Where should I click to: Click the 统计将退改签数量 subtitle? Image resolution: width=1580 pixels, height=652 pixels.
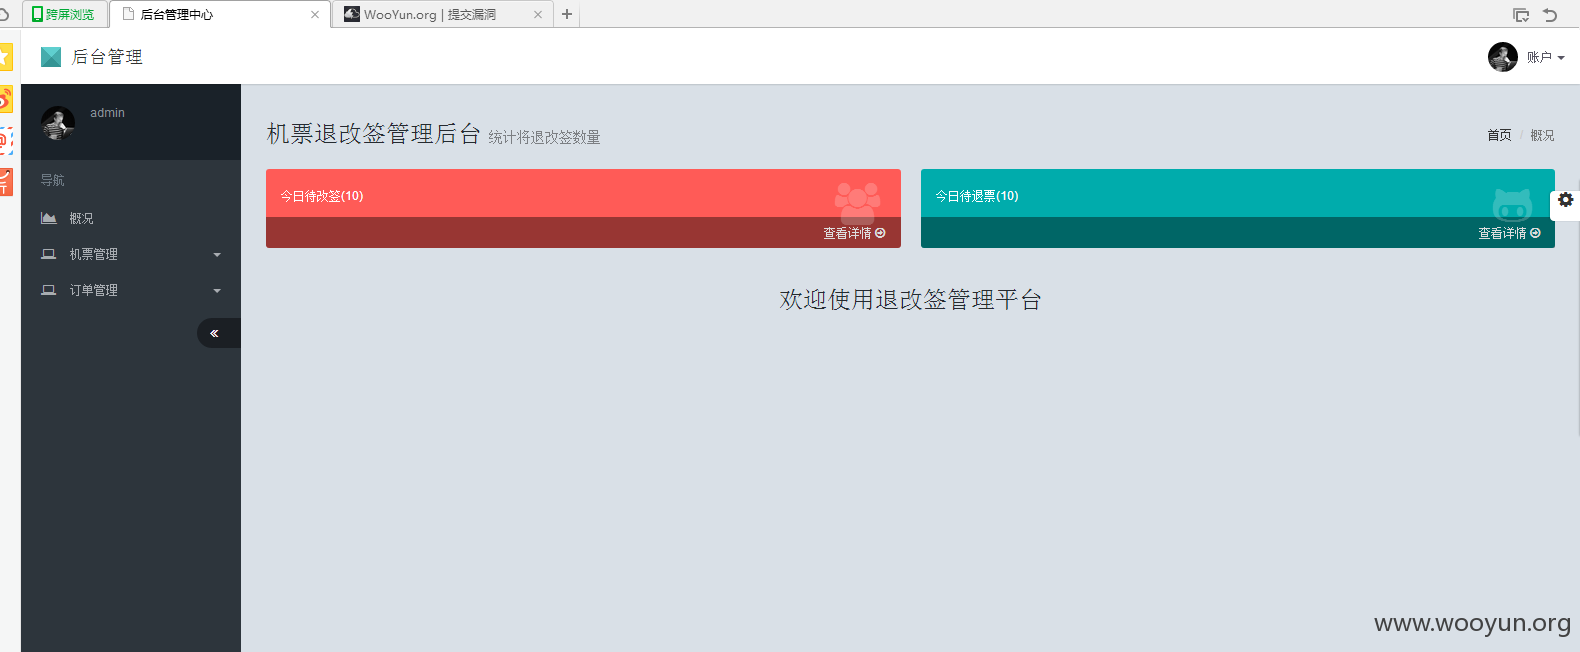pos(544,137)
